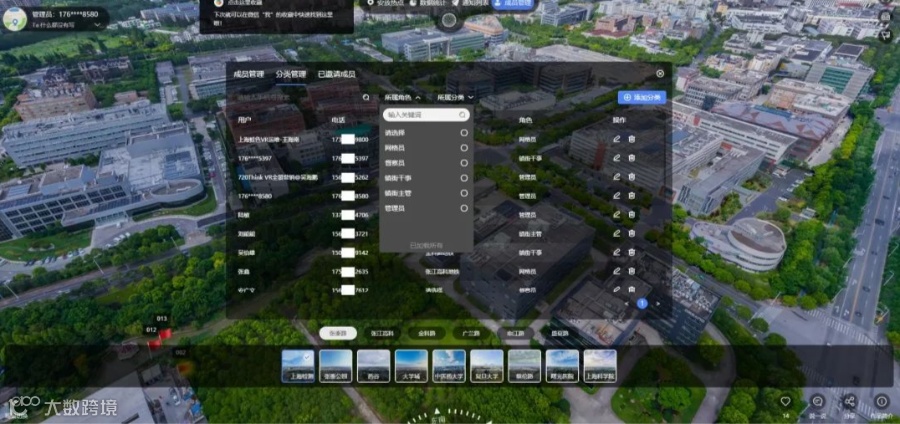Screen dimensions: 900x424
Task: Select the 镇街主管 role radio button
Action: [x=464, y=193]
